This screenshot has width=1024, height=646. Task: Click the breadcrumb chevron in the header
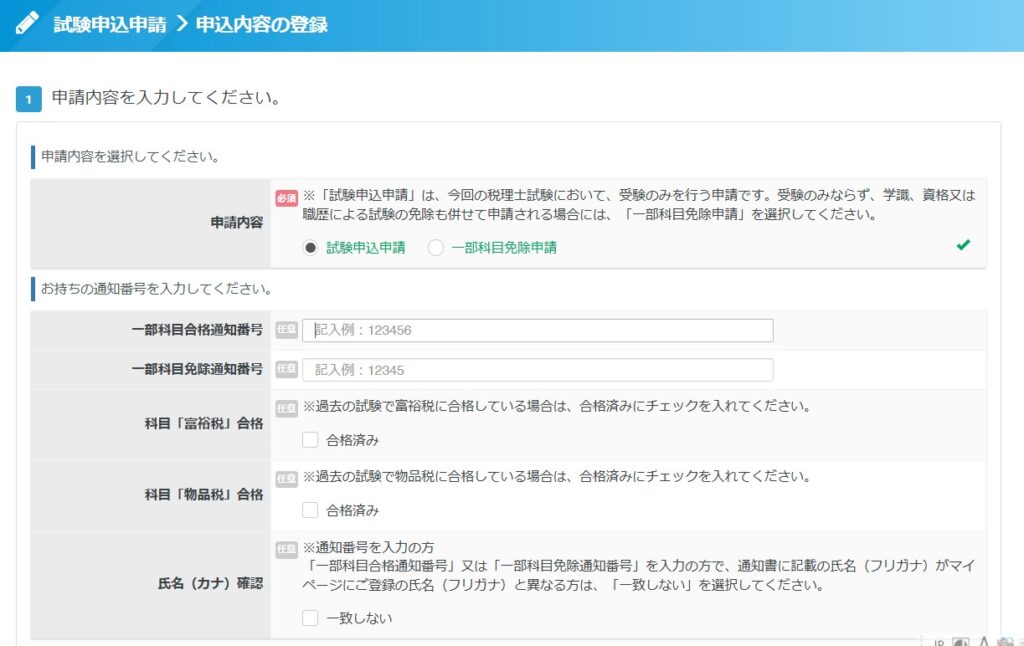click(181, 24)
